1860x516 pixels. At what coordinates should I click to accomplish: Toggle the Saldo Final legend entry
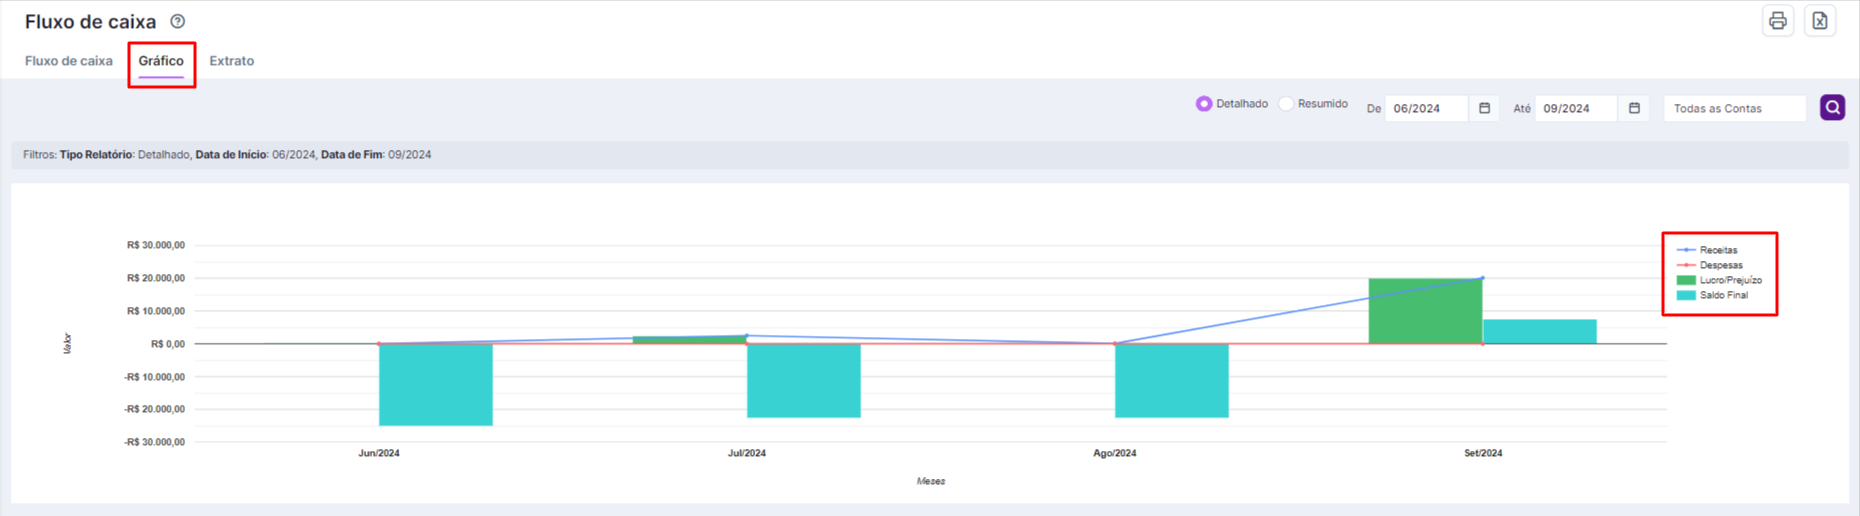[1713, 295]
